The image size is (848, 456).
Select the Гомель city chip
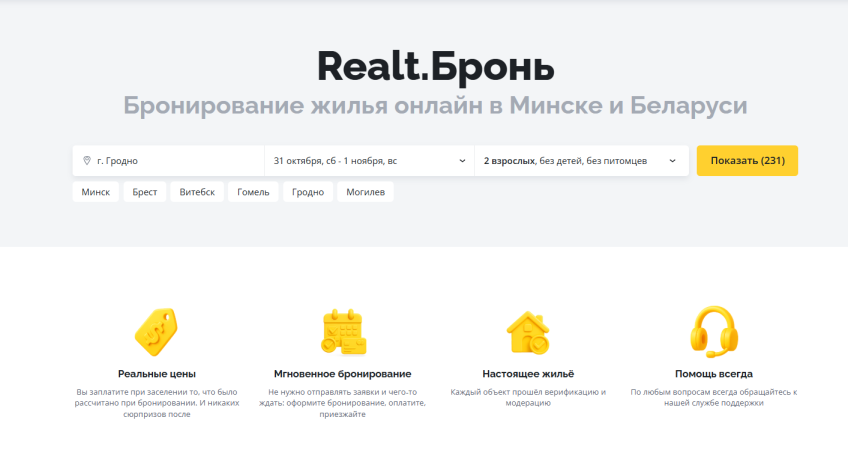tap(253, 192)
